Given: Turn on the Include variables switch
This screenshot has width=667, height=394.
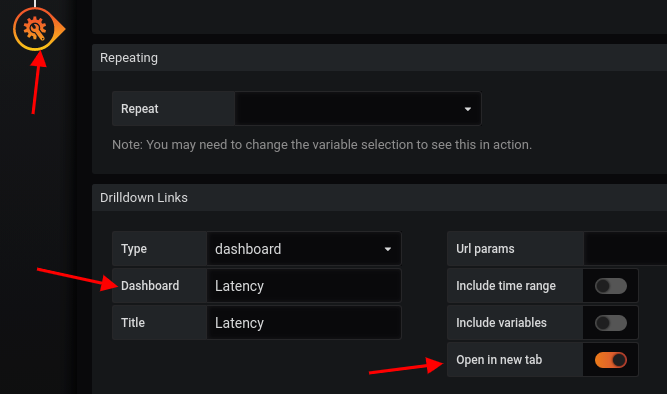Looking at the screenshot, I should pyautogui.click(x=610, y=323).
